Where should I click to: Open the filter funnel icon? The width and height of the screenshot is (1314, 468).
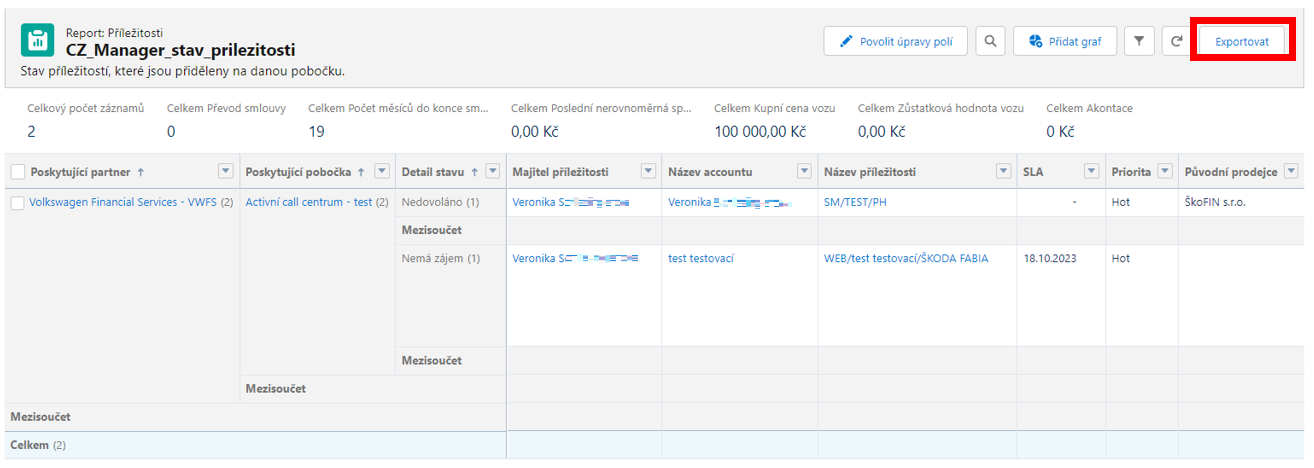coord(1139,41)
